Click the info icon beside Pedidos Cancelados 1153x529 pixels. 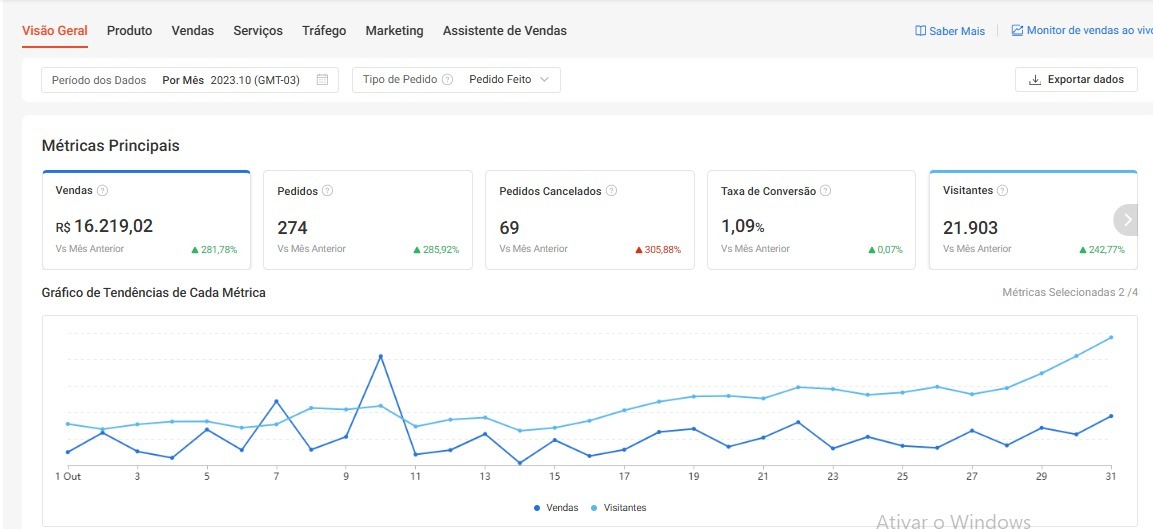[x=611, y=190]
